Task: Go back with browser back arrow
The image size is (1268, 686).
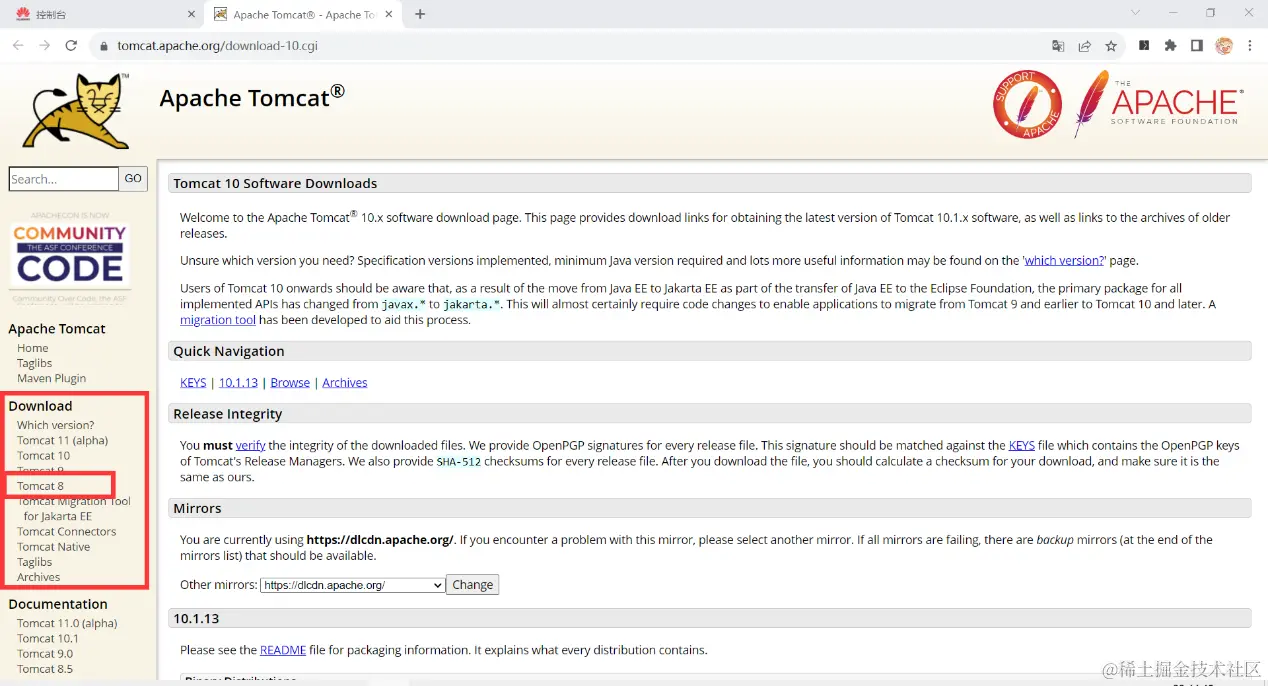Action: click(18, 46)
